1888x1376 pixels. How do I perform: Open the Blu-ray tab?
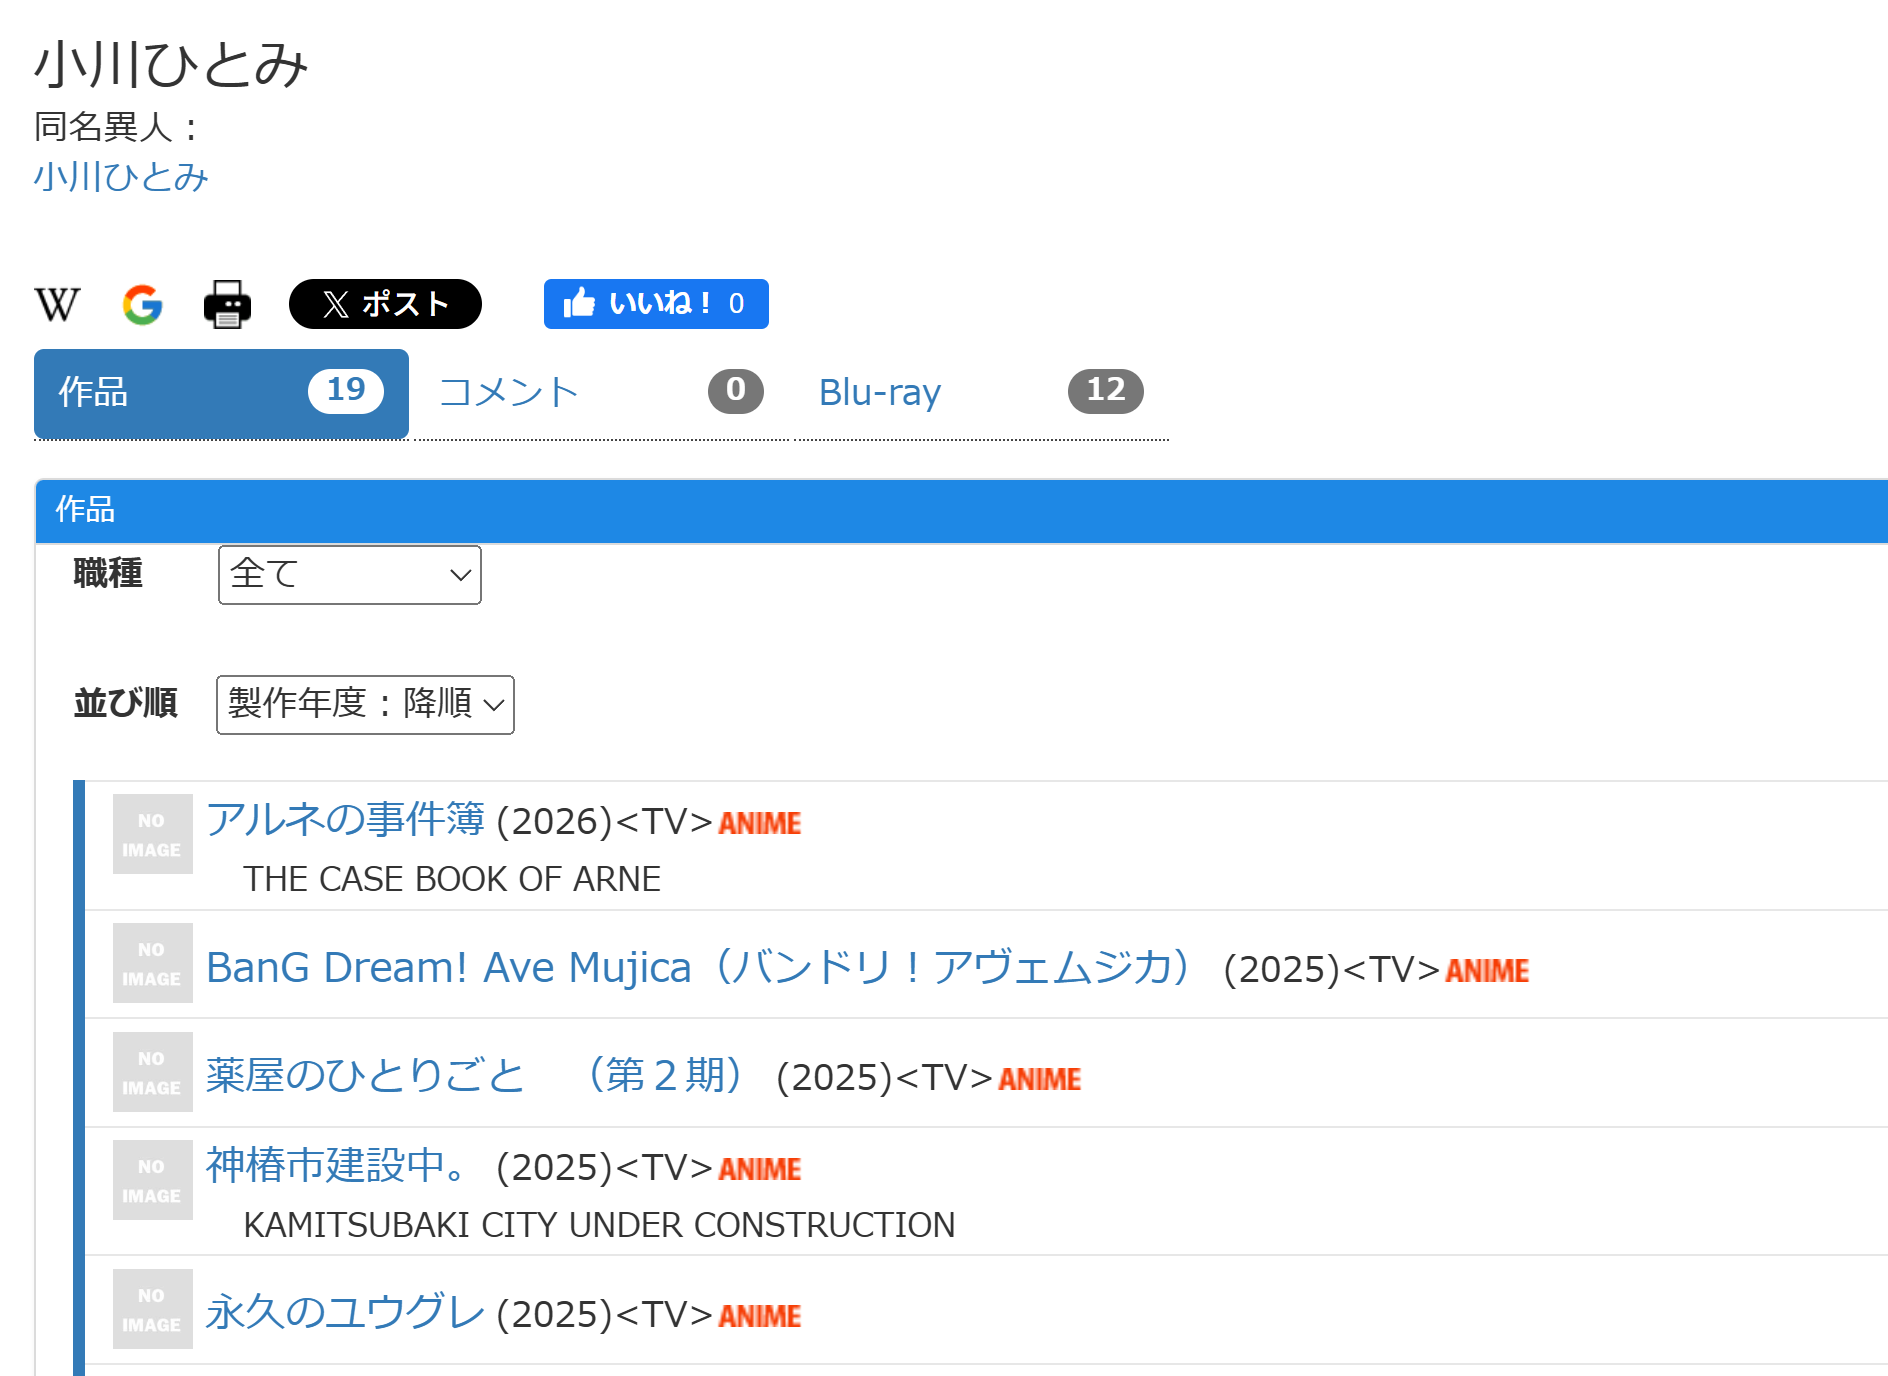click(x=980, y=393)
